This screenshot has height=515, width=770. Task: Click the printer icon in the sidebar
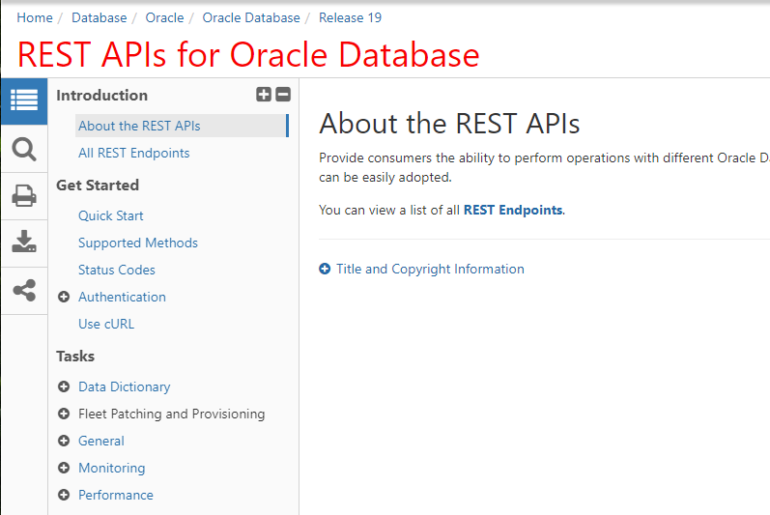24,196
